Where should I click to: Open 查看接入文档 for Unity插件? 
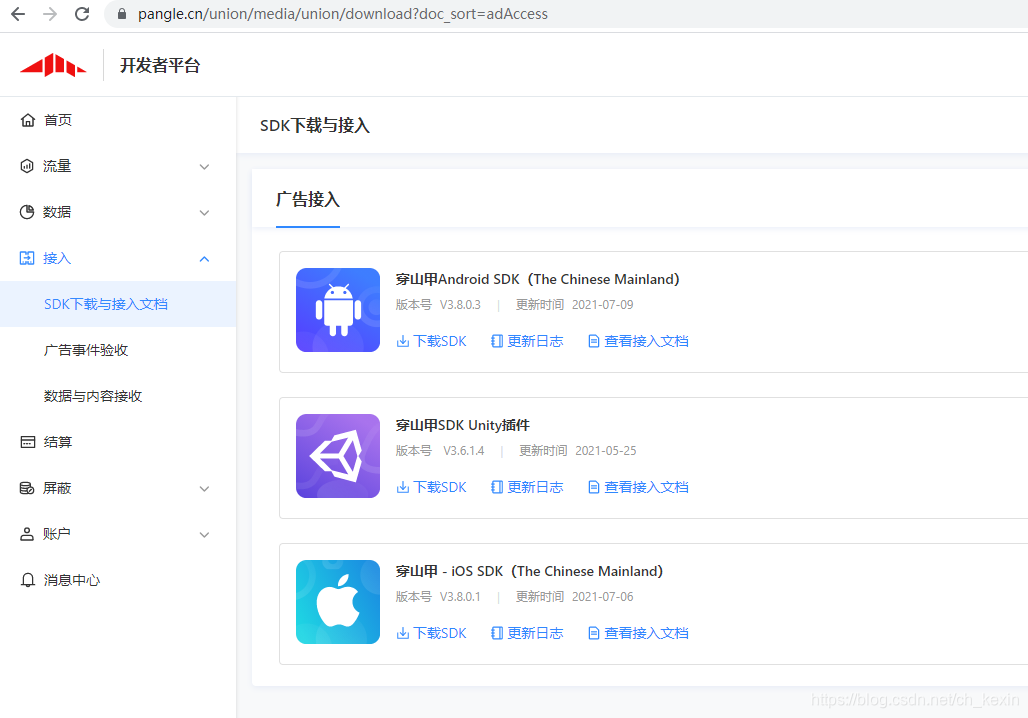(x=646, y=487)
